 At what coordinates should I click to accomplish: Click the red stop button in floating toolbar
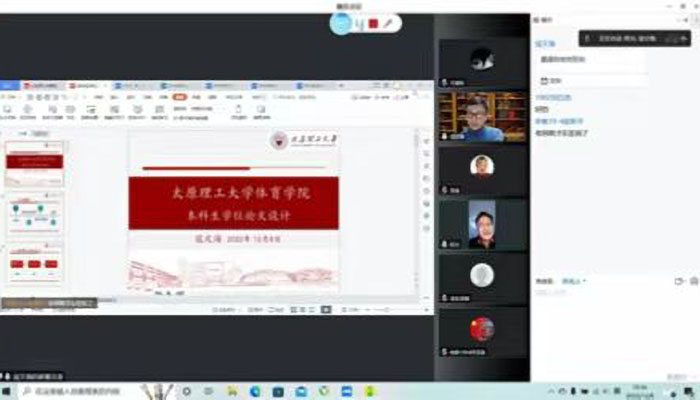pos(373,22)
